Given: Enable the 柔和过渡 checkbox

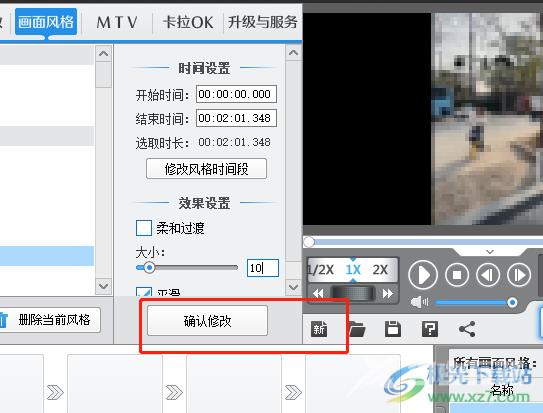Looking at the screenshot, I should pos(144,228).
